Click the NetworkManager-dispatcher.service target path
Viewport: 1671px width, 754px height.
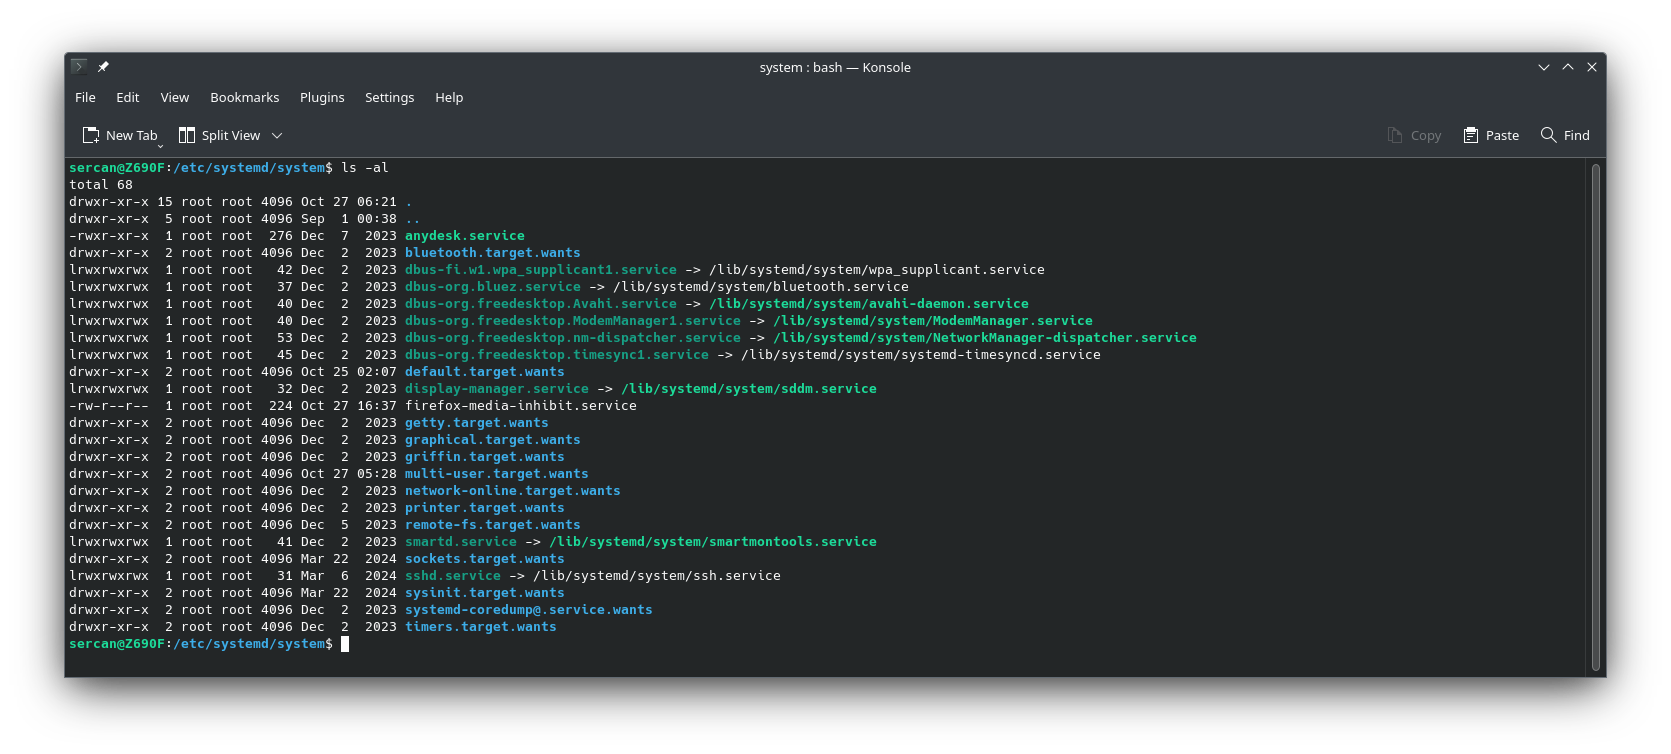coord(985,338)
